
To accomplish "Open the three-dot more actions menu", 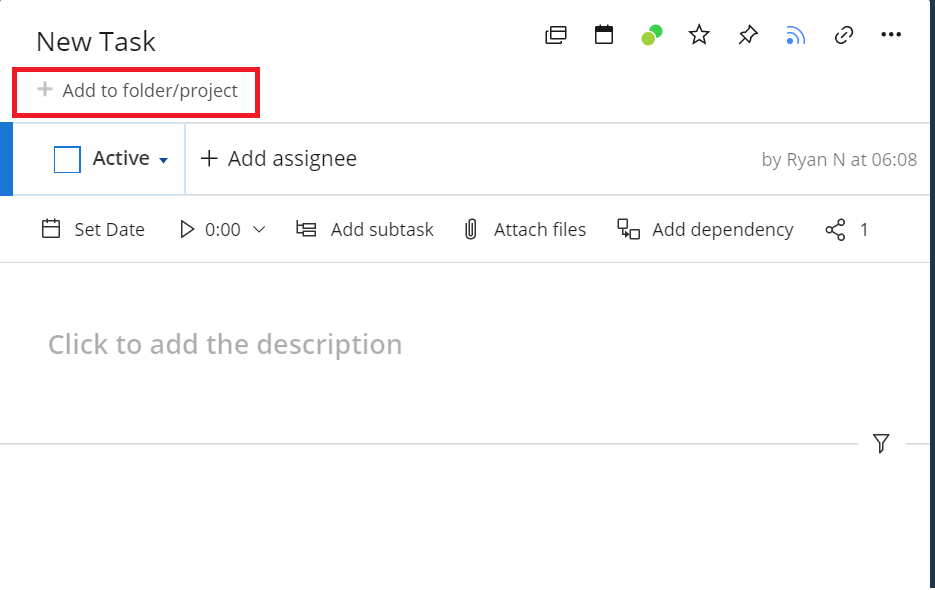I will pos(891,36).
